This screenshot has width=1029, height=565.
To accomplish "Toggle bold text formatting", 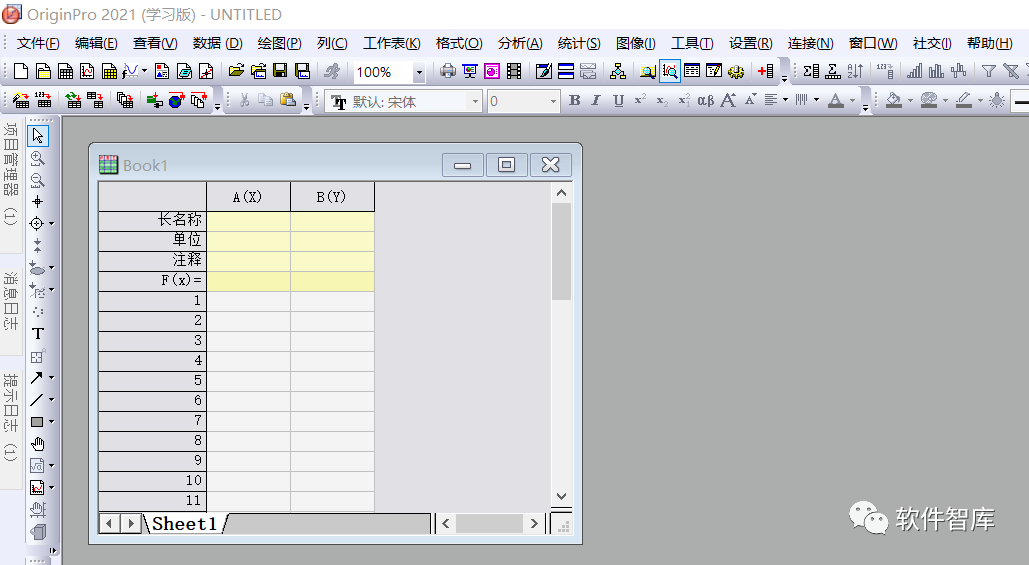I will (575, 100).
